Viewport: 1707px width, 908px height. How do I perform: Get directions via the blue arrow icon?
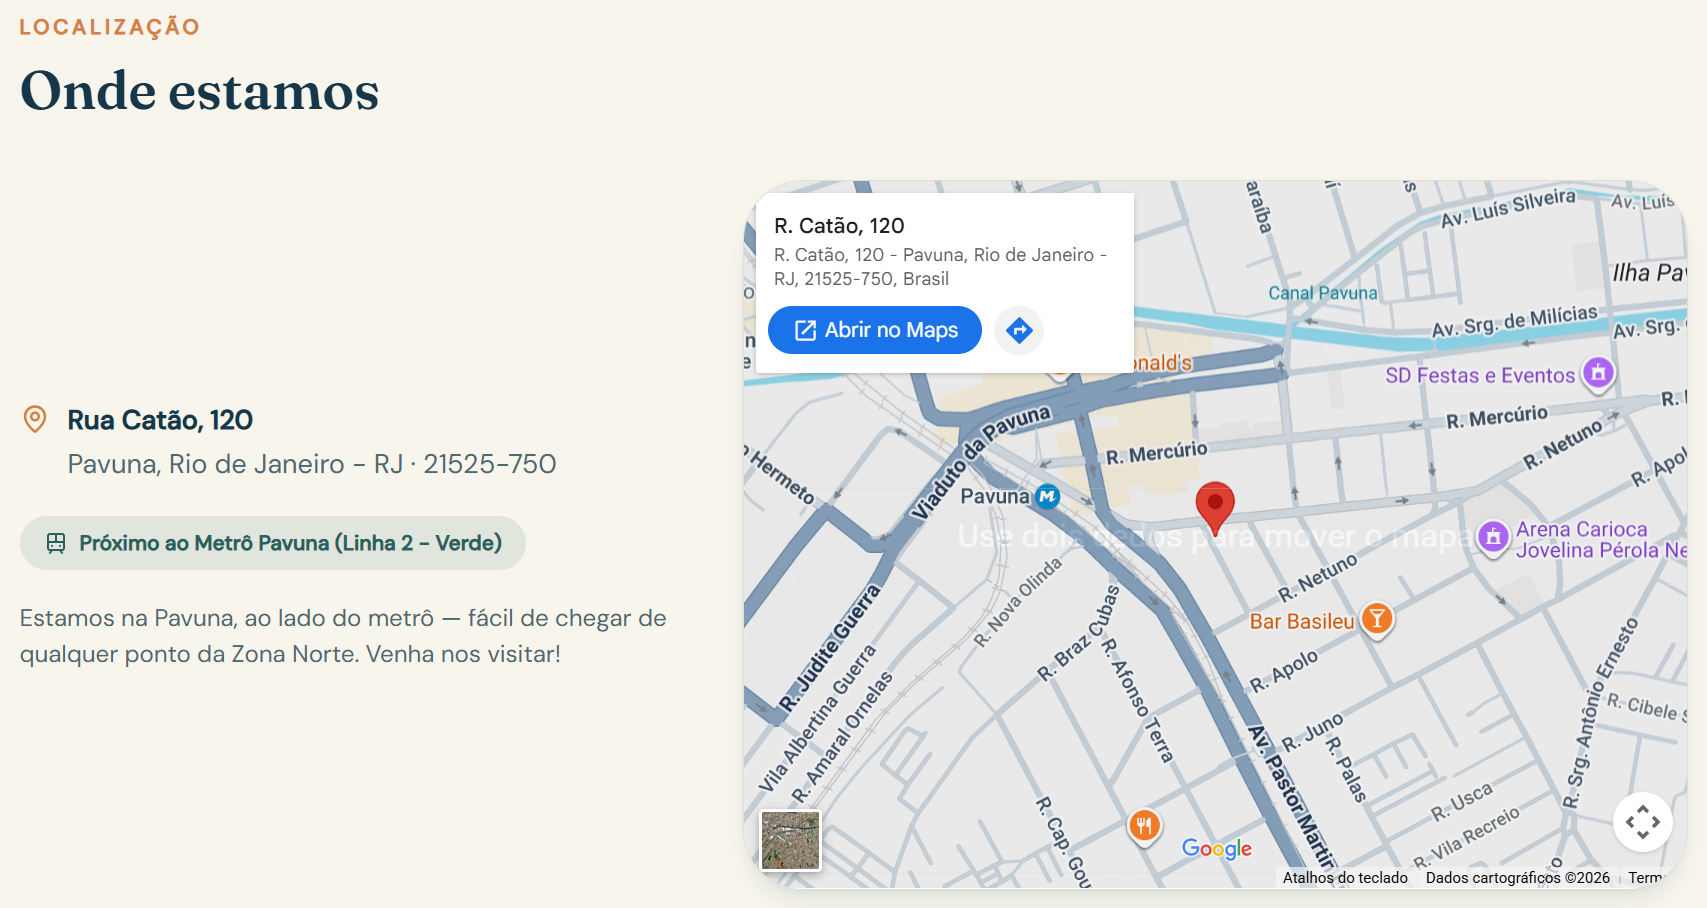pyautogui.click(x=1019, y=330)
